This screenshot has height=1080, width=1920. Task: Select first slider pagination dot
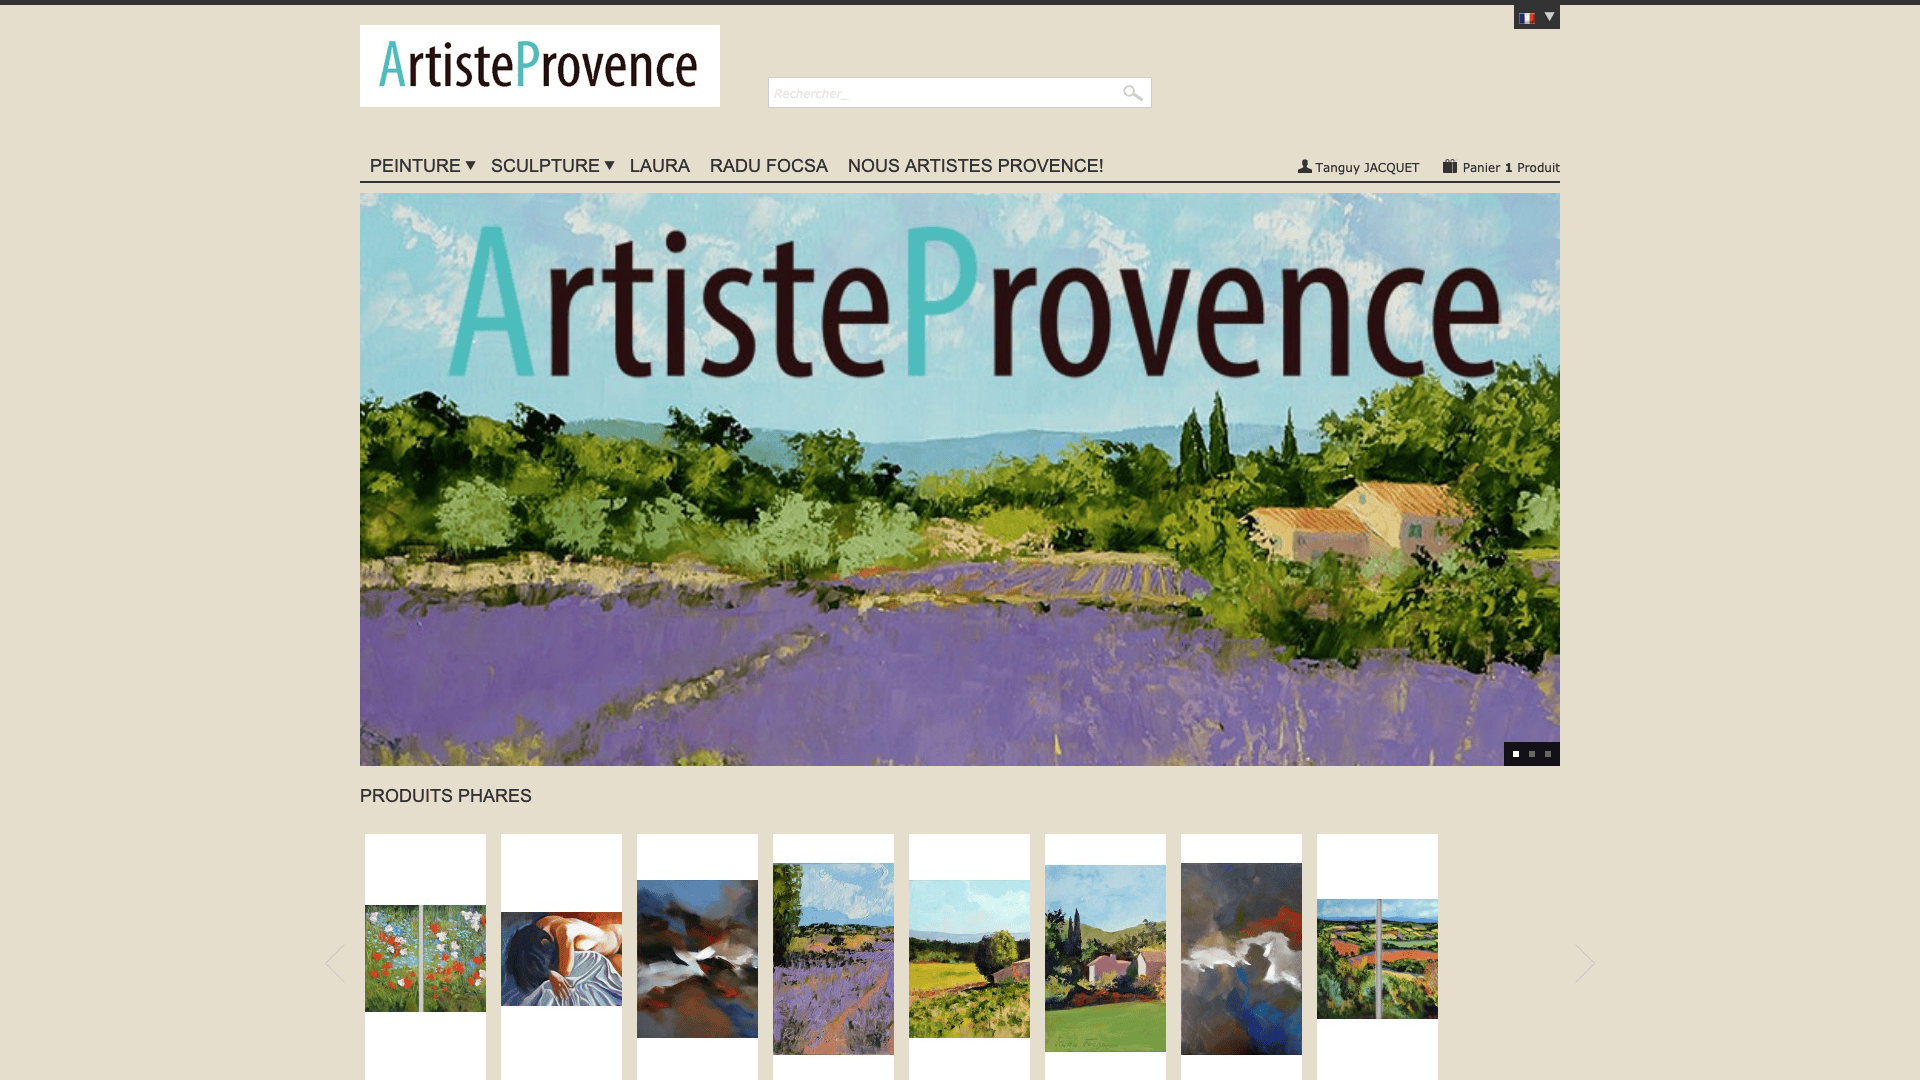[x=1516, y=754]
